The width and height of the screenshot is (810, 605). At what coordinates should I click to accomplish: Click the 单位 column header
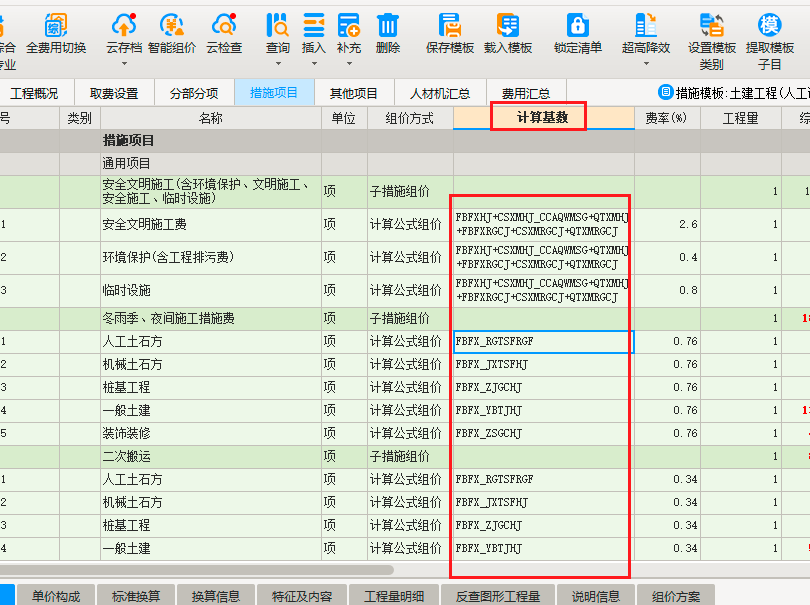(x=344, y=118)
